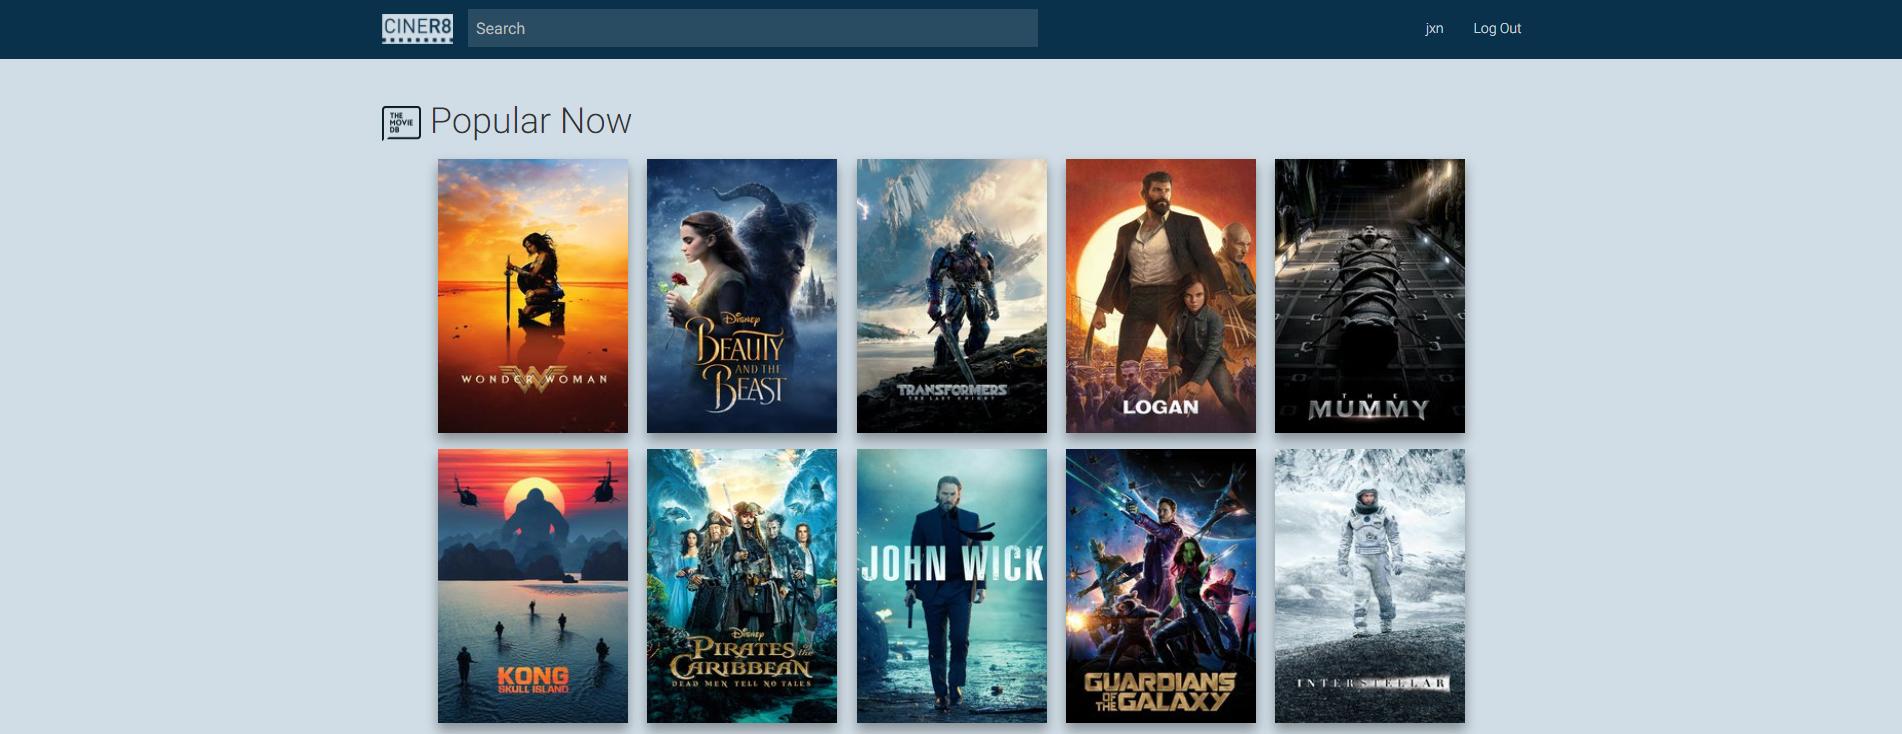The image size is (1902, 734).
Task: Open the Logan movie poster
Action: tap(1161, 296)
